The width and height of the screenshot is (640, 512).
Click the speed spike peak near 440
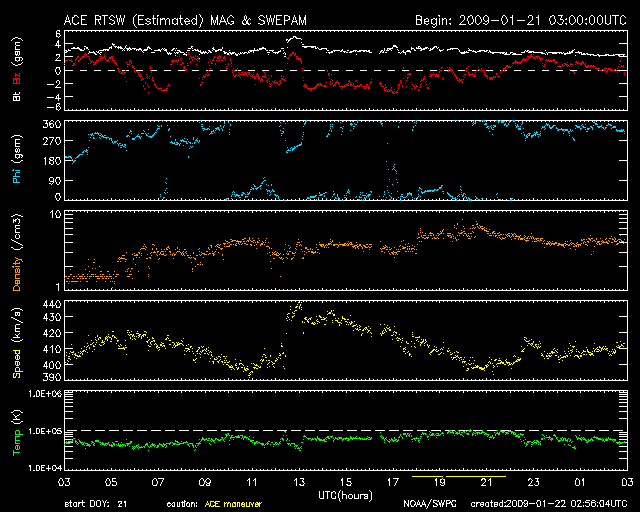click(299, 304)
